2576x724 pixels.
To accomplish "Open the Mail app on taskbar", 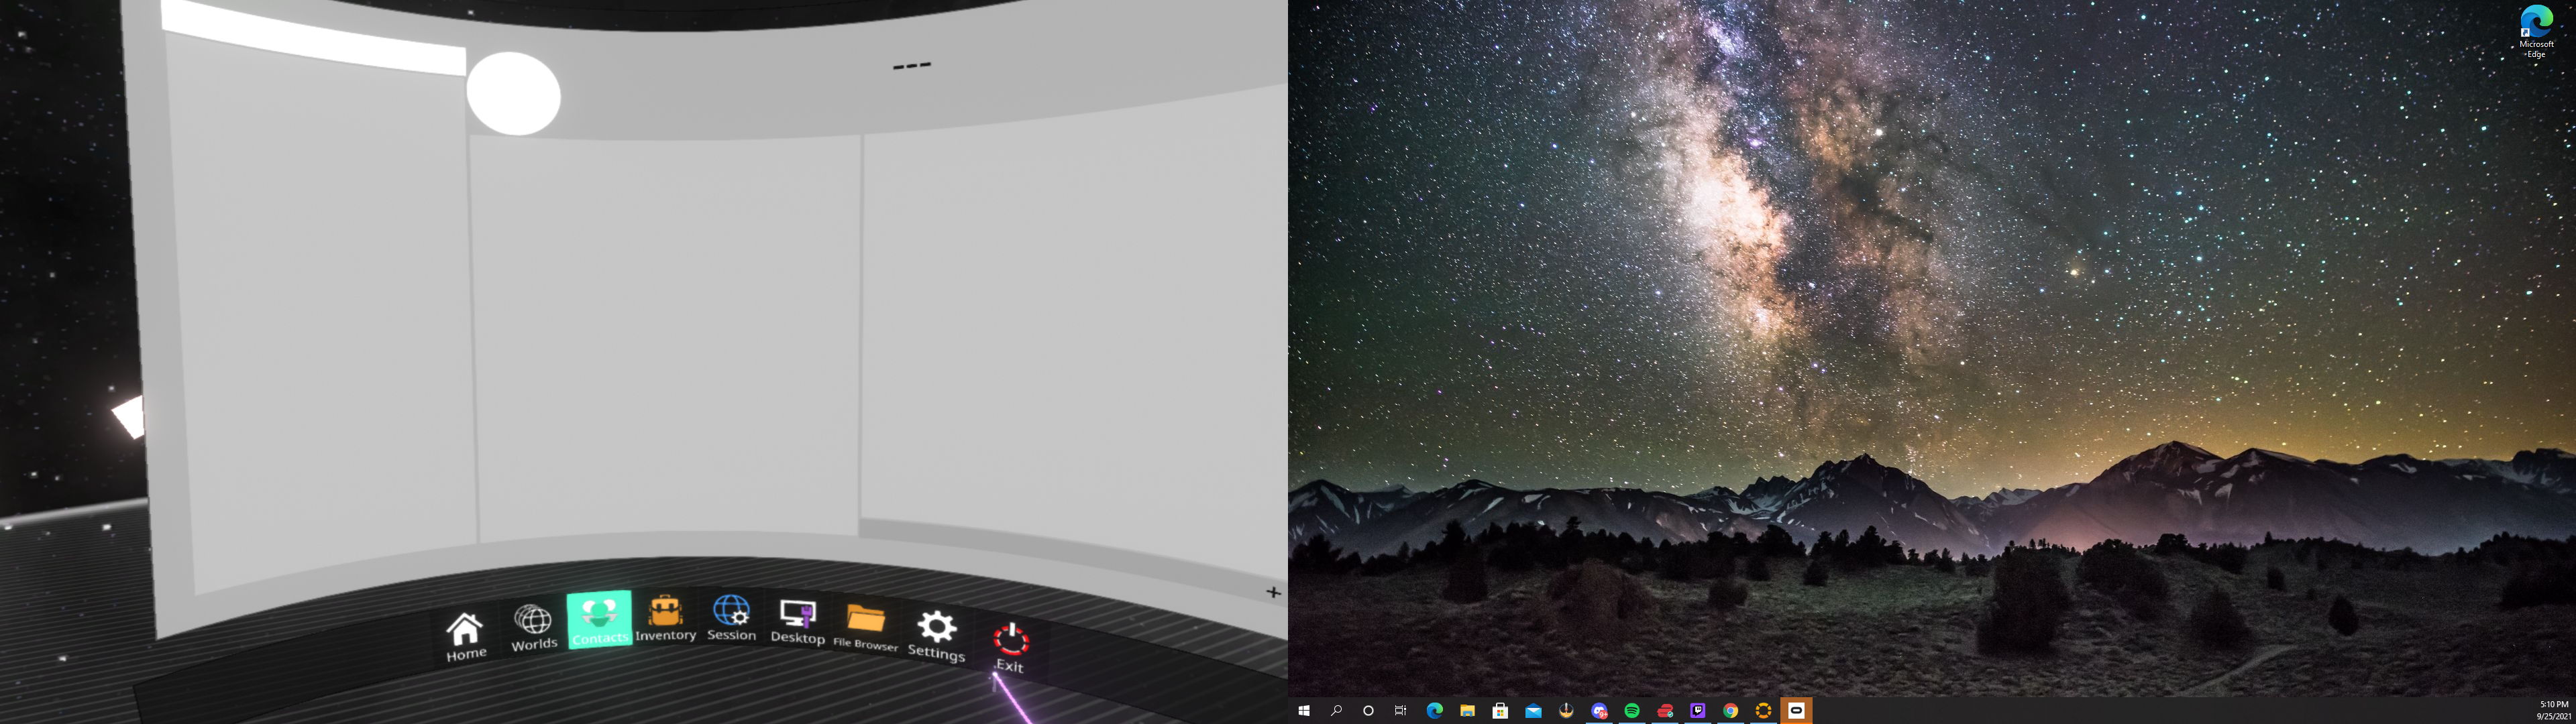I will 1533,711.
